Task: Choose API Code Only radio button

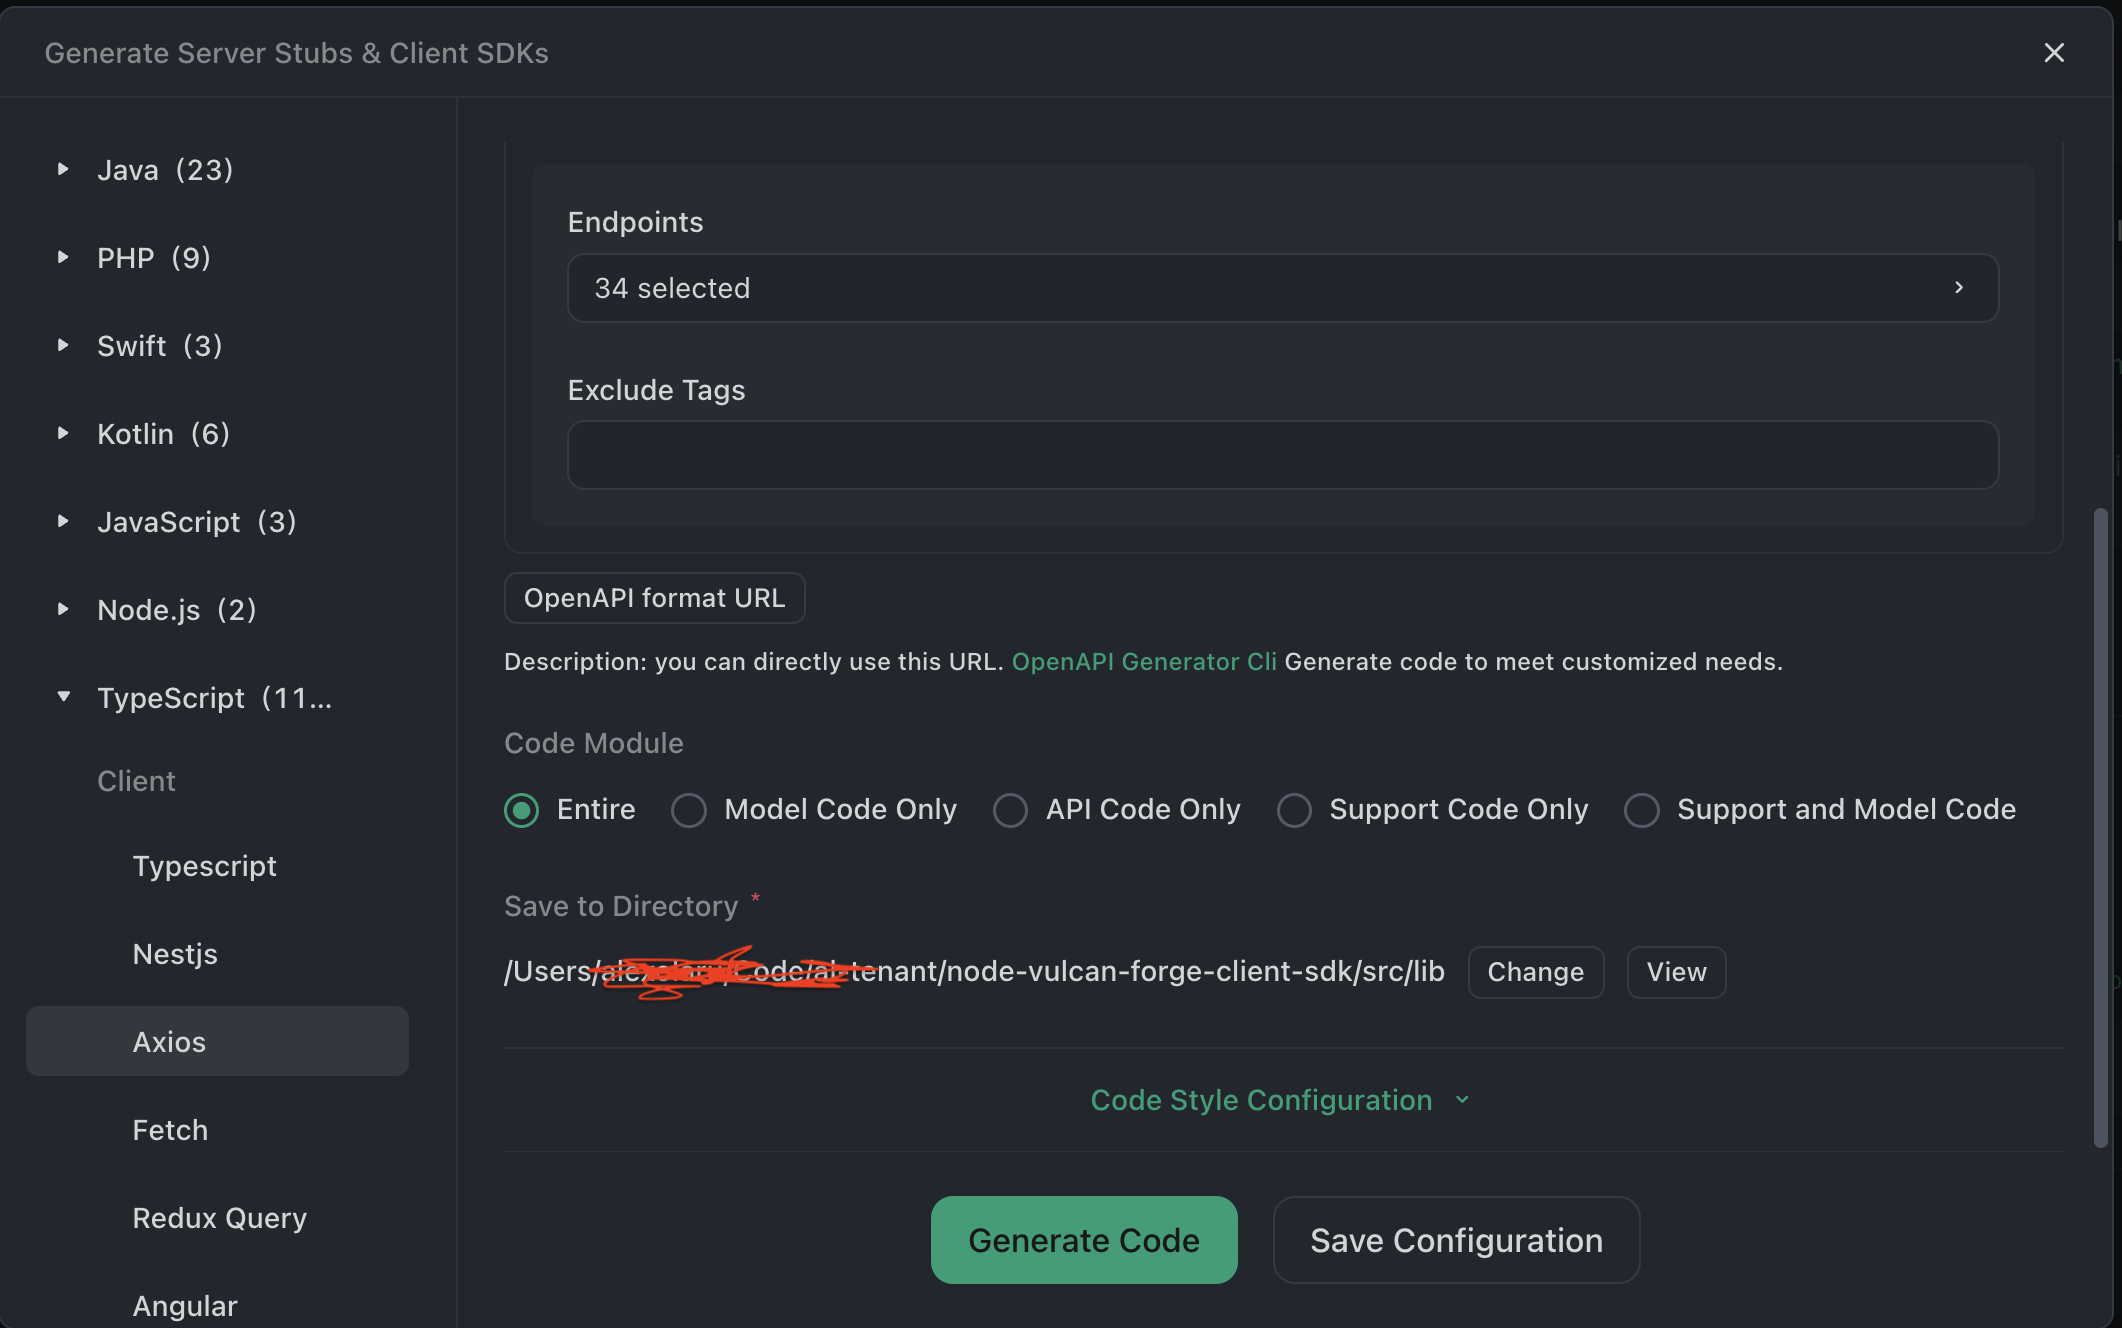Action: [x=1010, y=810]
